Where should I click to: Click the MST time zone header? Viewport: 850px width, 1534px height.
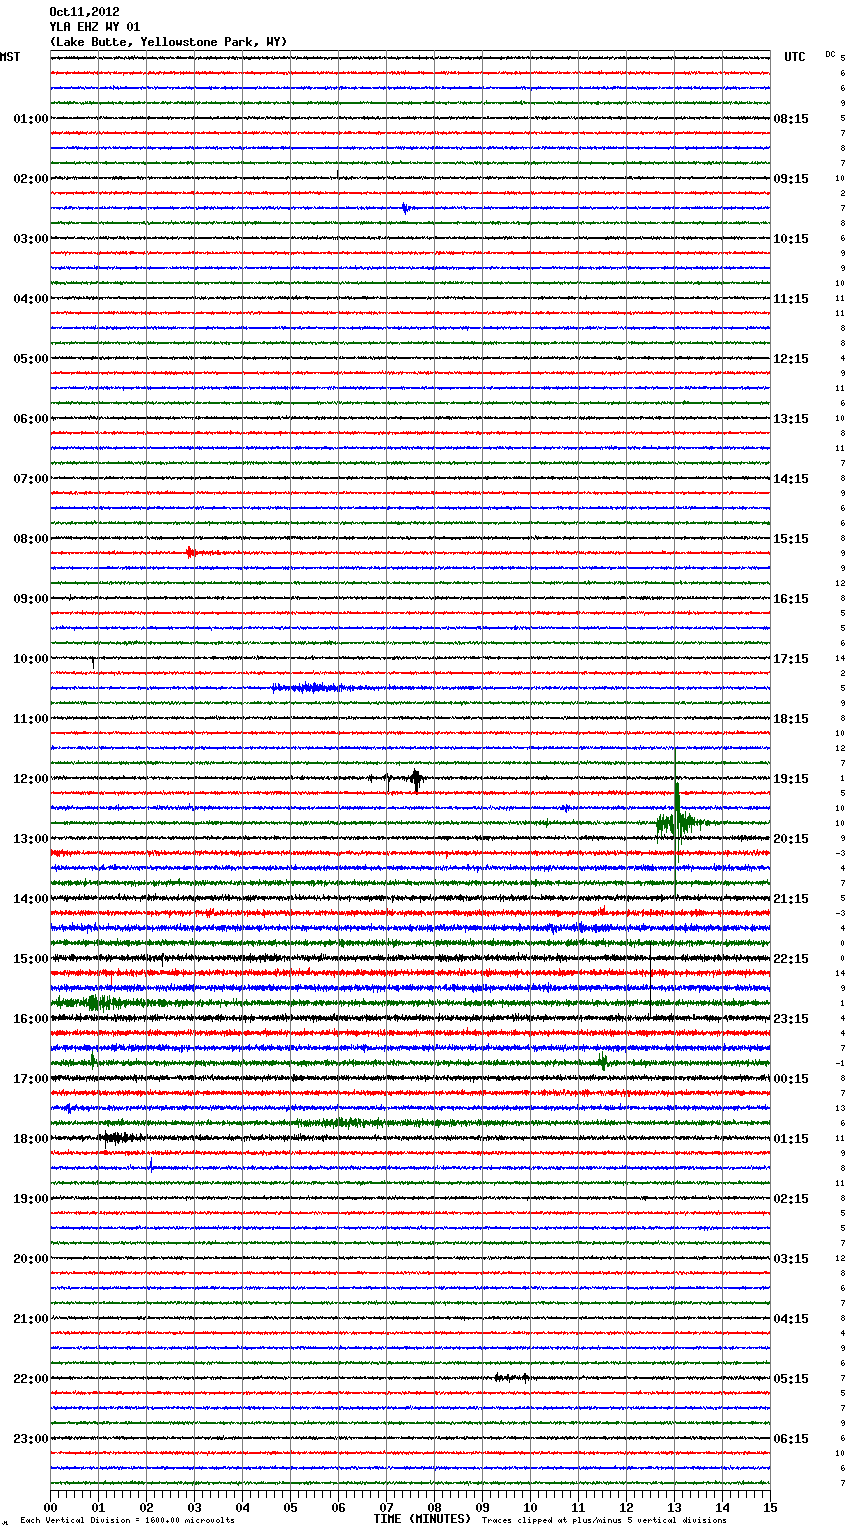(10, 57)
